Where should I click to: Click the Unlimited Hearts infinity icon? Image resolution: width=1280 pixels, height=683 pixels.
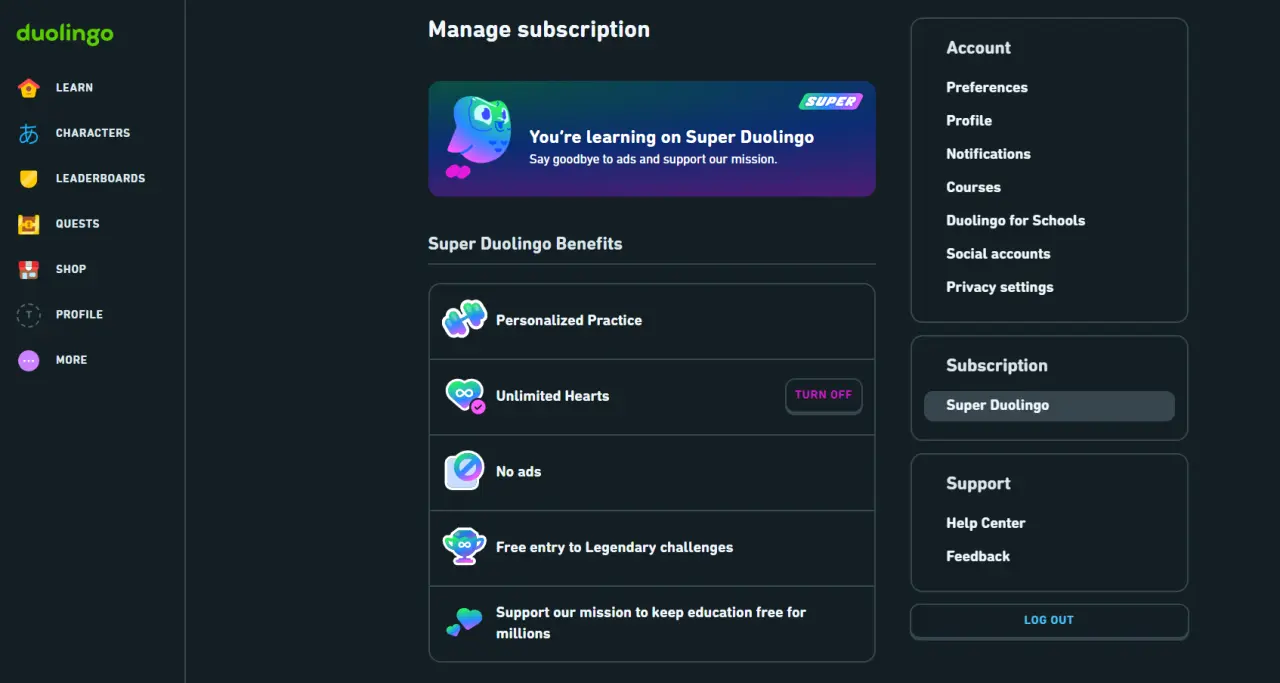pos(464,396)
